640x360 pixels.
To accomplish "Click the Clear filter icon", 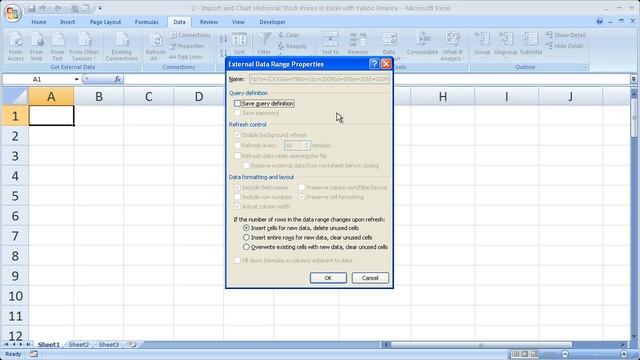I will 282,35.
